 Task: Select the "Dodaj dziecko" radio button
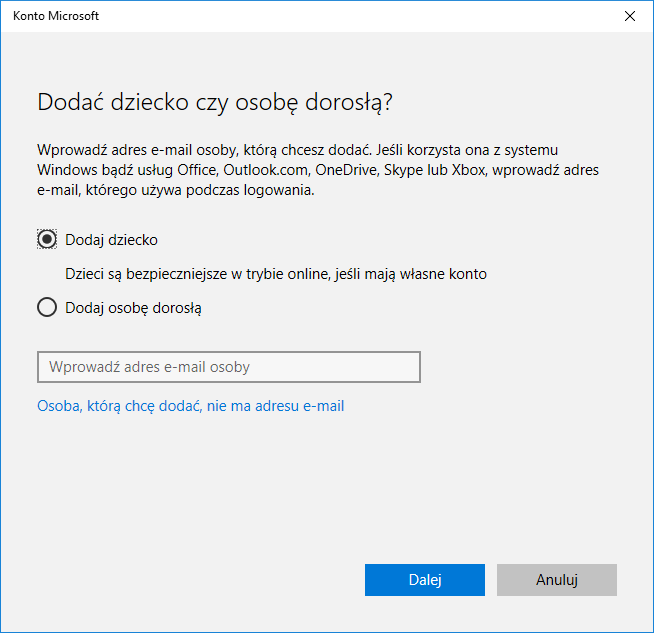(x=47, y=240)
